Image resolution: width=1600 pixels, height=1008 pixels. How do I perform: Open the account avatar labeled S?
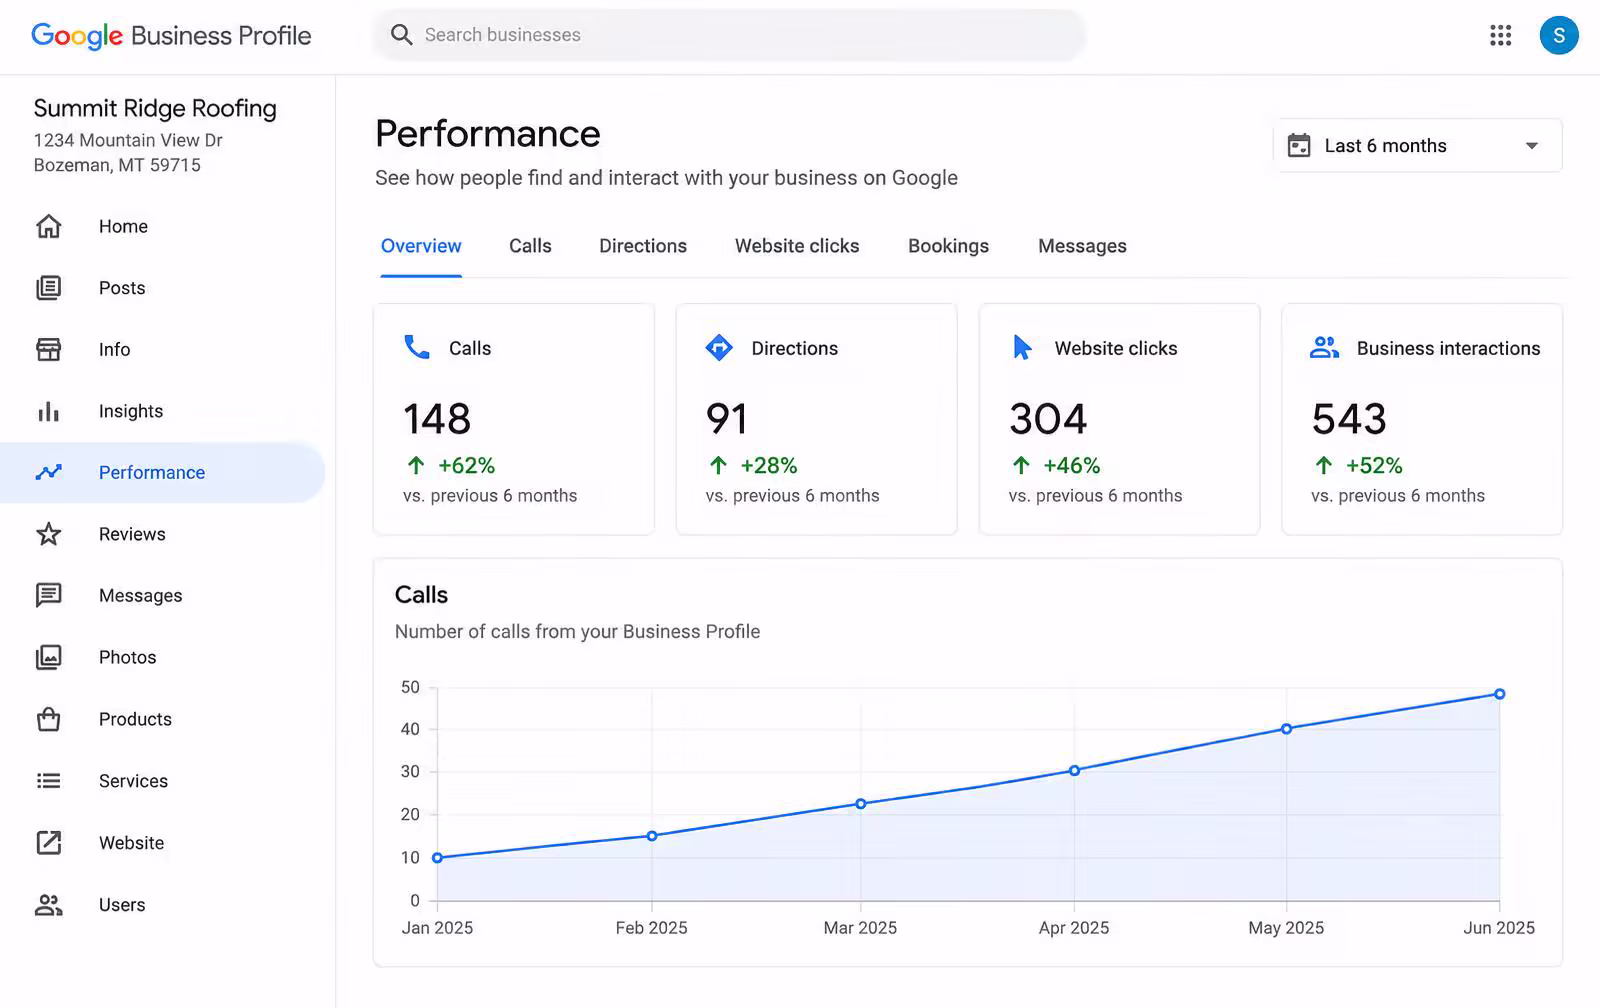[x=1559, y=36]
